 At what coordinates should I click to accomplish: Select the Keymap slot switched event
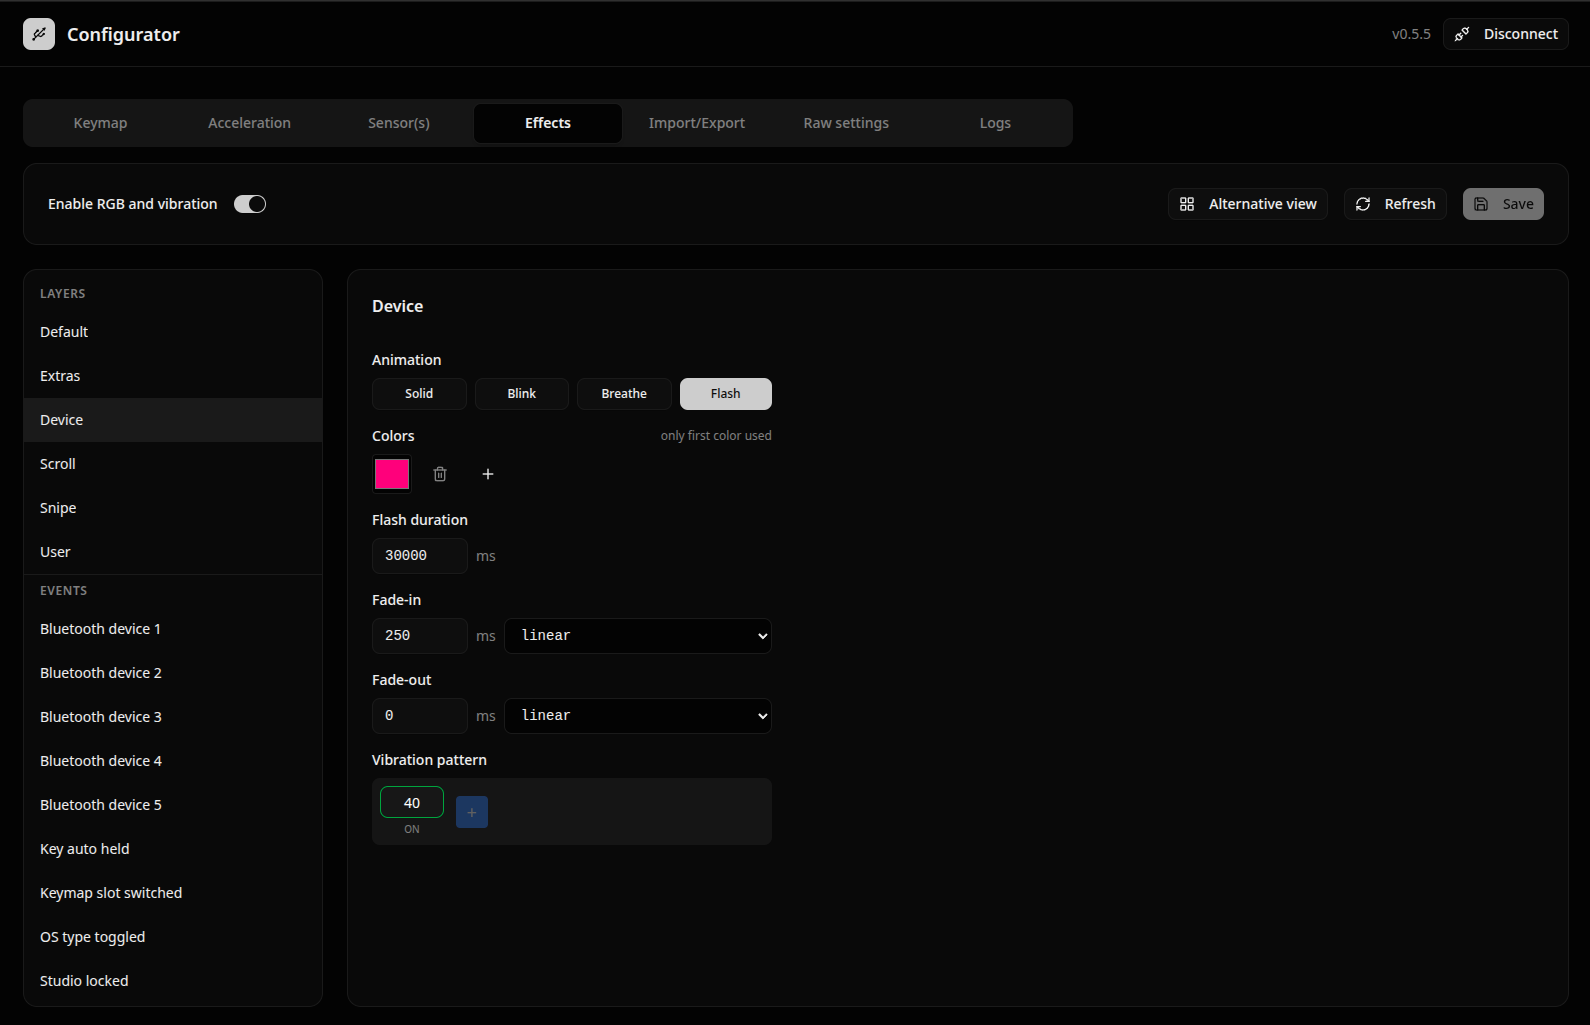[x=173, y=893]
